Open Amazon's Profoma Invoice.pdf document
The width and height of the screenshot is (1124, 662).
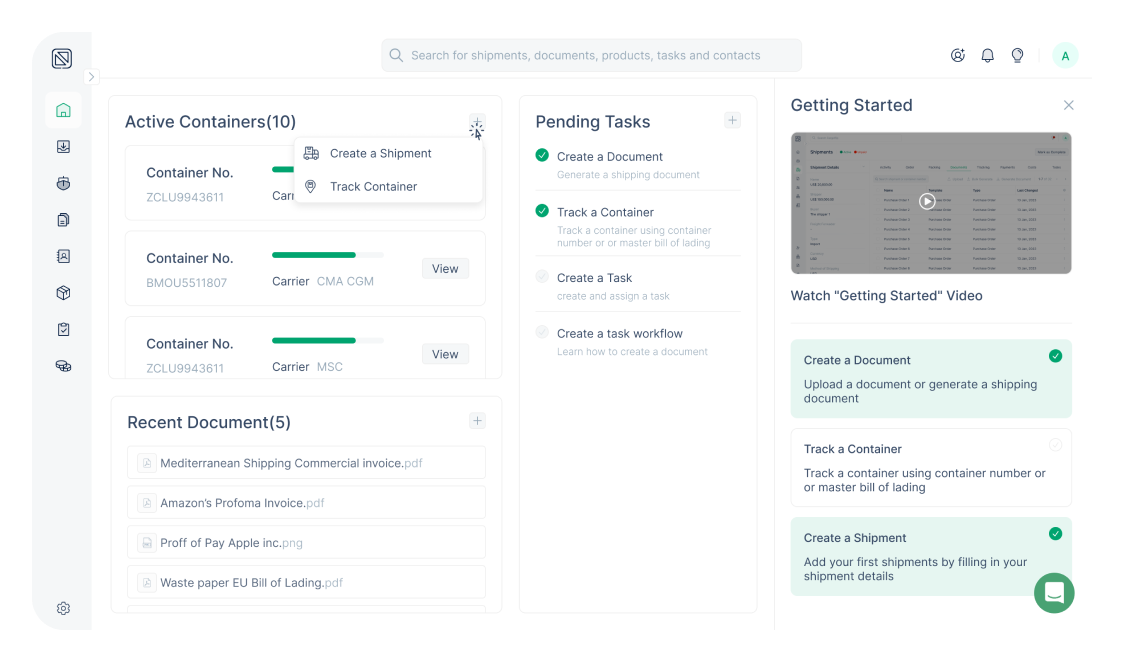242,503
